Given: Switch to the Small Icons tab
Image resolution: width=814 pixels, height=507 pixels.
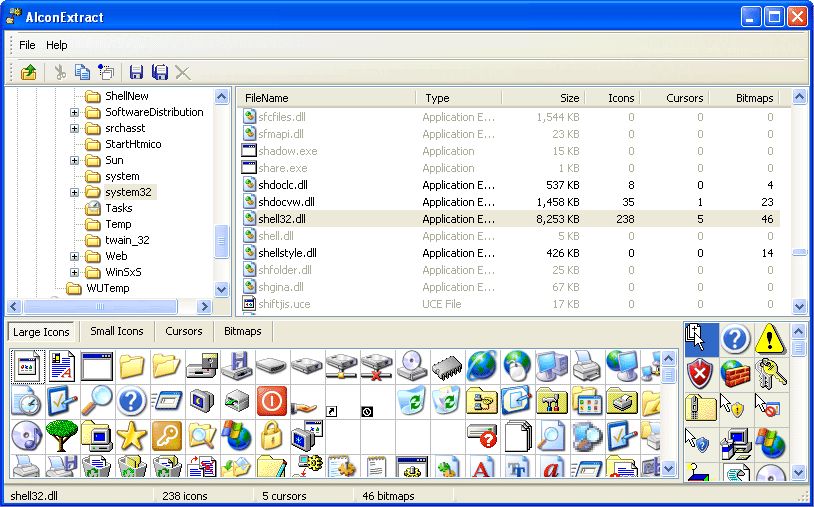Looking at the screenshot, I should (x=116, y=331).
